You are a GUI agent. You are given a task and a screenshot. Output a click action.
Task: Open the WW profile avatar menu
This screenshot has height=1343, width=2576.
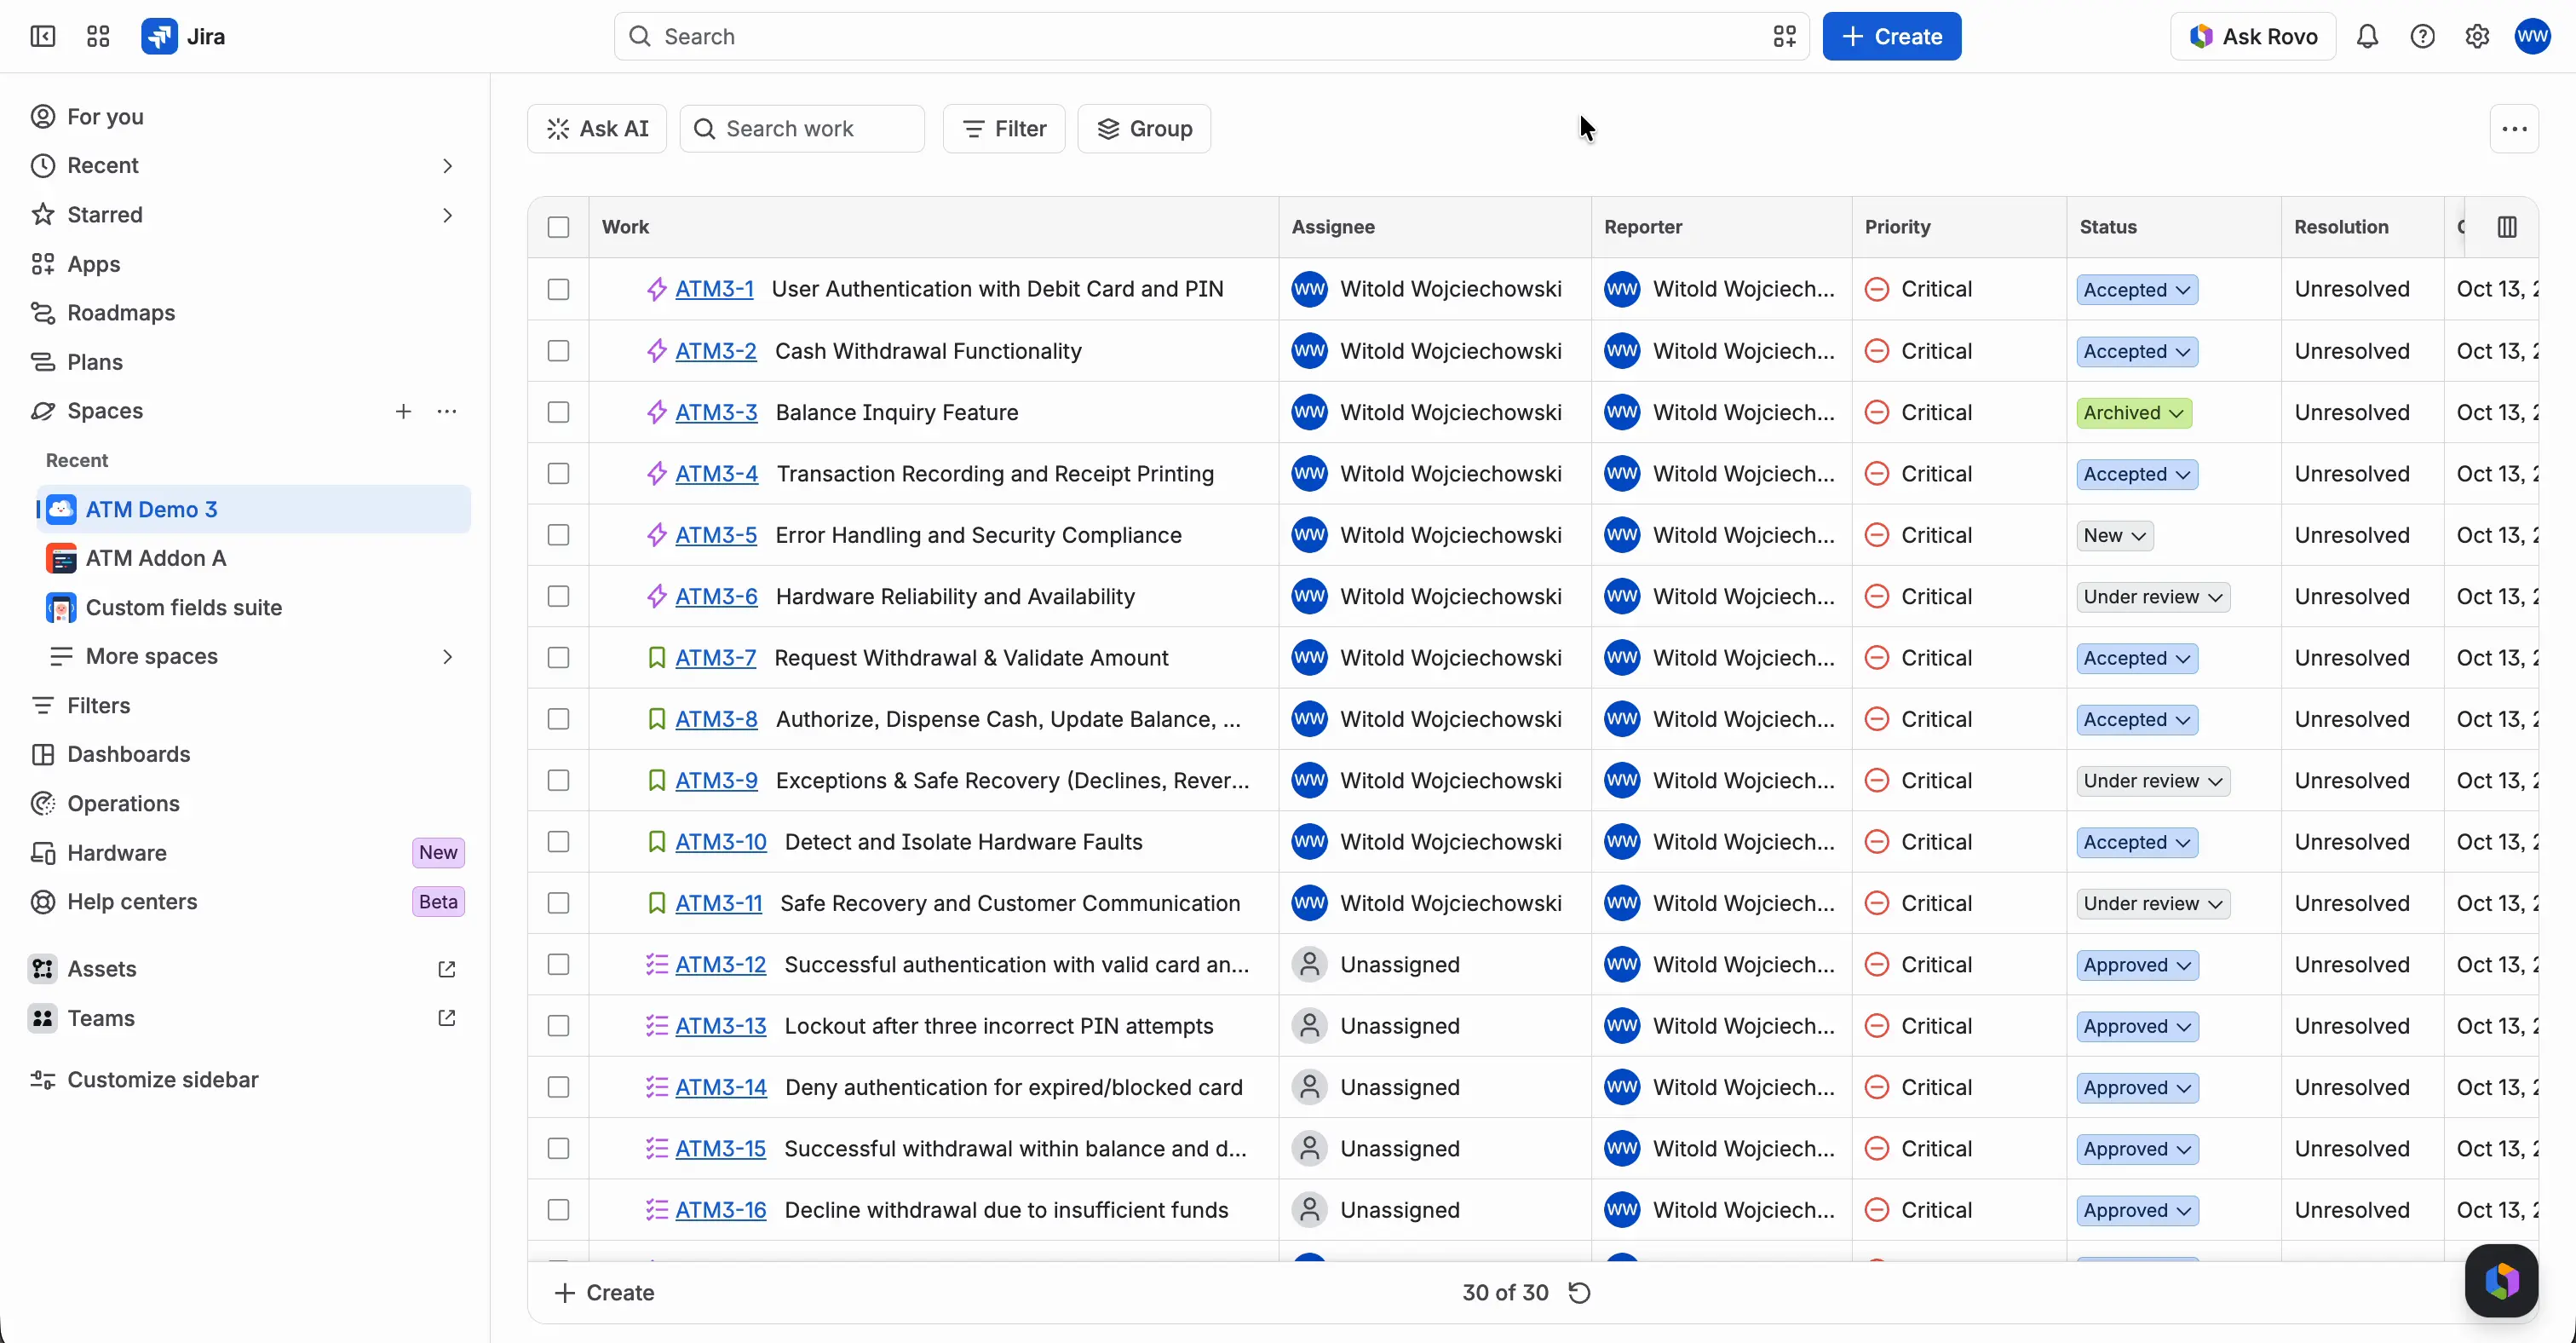(2533, 37)
